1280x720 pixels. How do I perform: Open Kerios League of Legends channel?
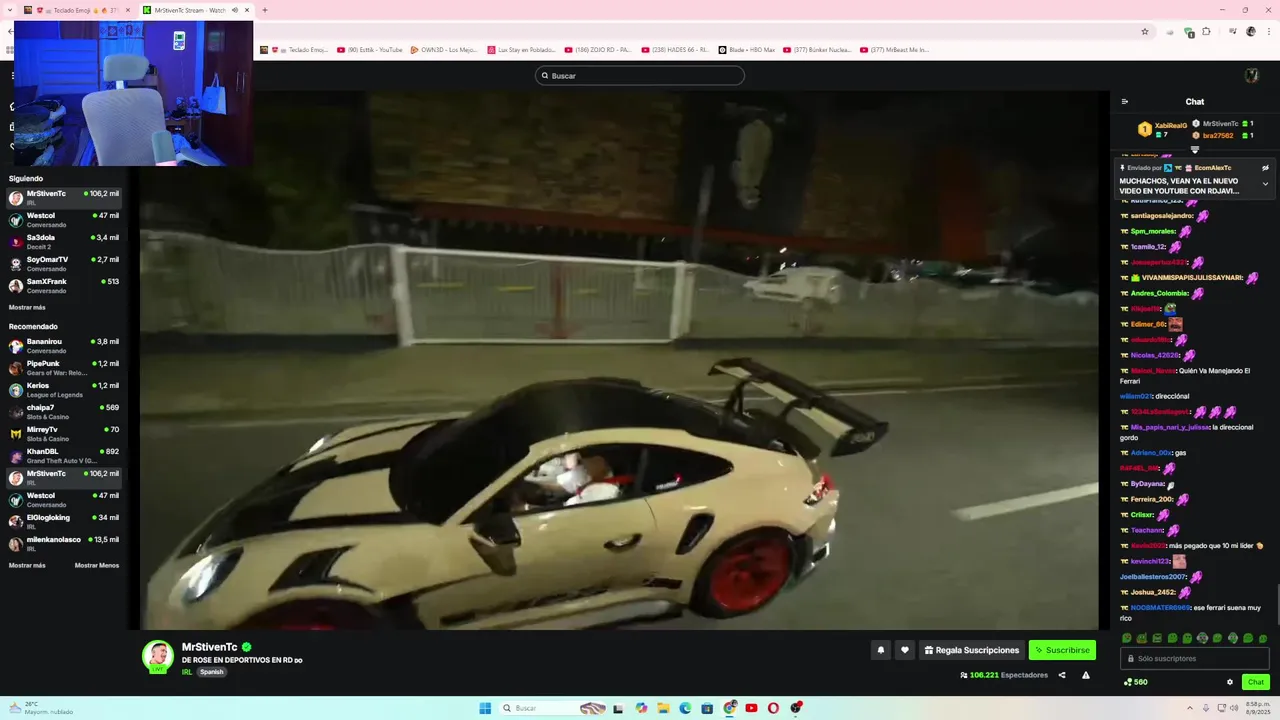[64, 390]
